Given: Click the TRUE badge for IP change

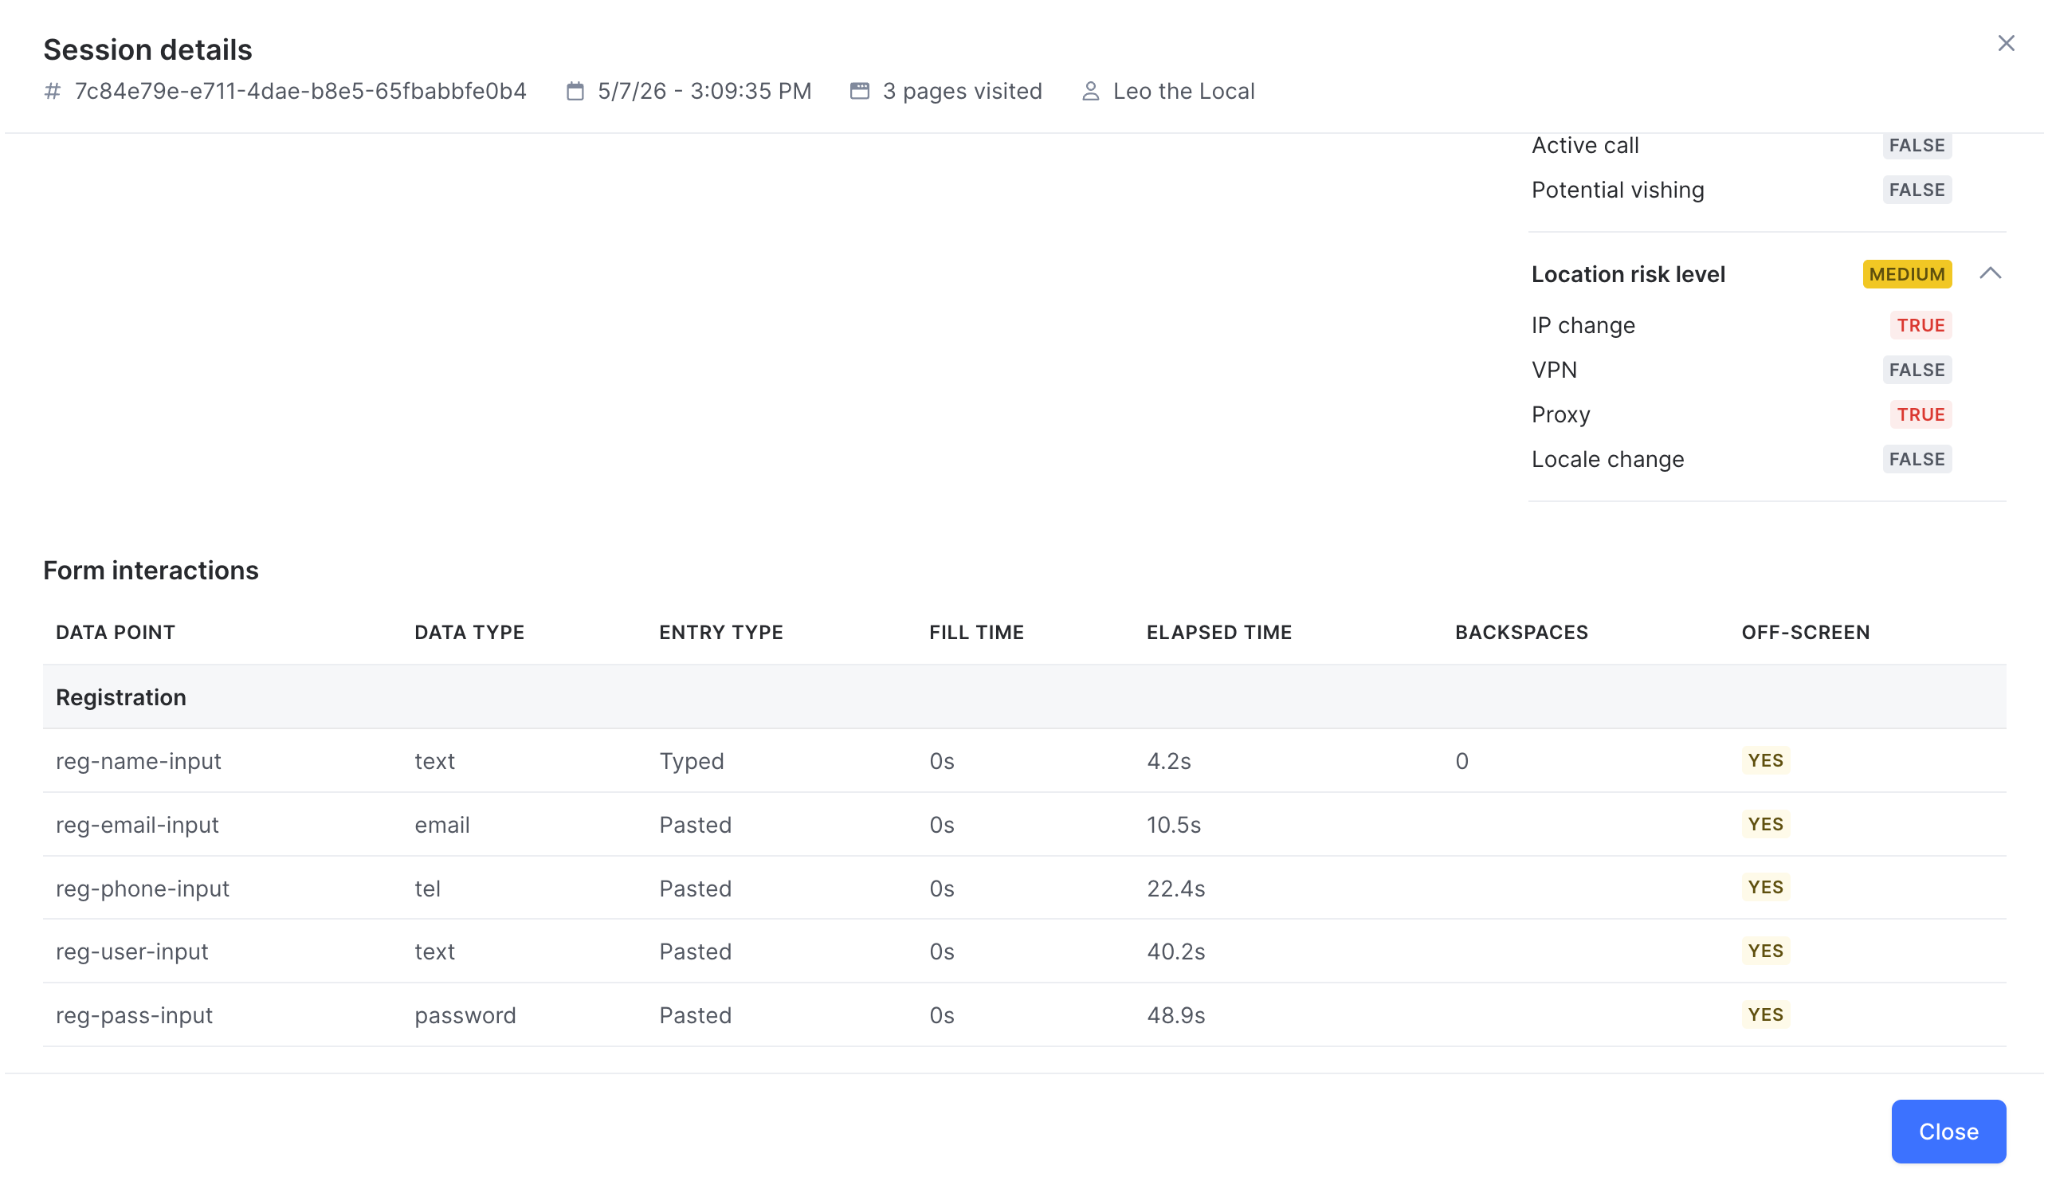Looking at the screenshot, I should pos(1920,325).
